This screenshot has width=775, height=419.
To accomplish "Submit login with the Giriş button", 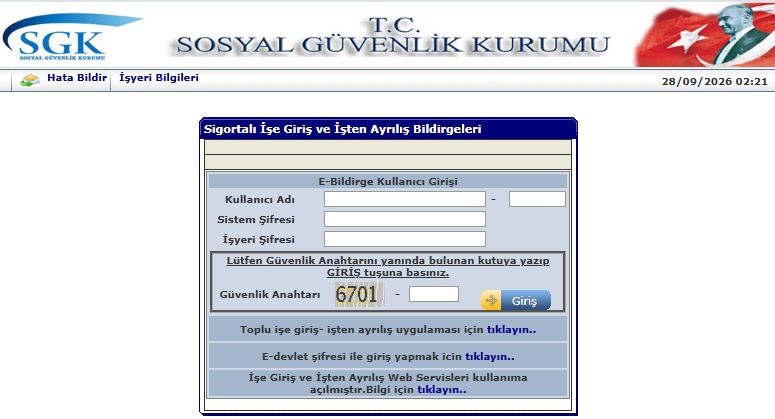I will [x=516, y=300].
